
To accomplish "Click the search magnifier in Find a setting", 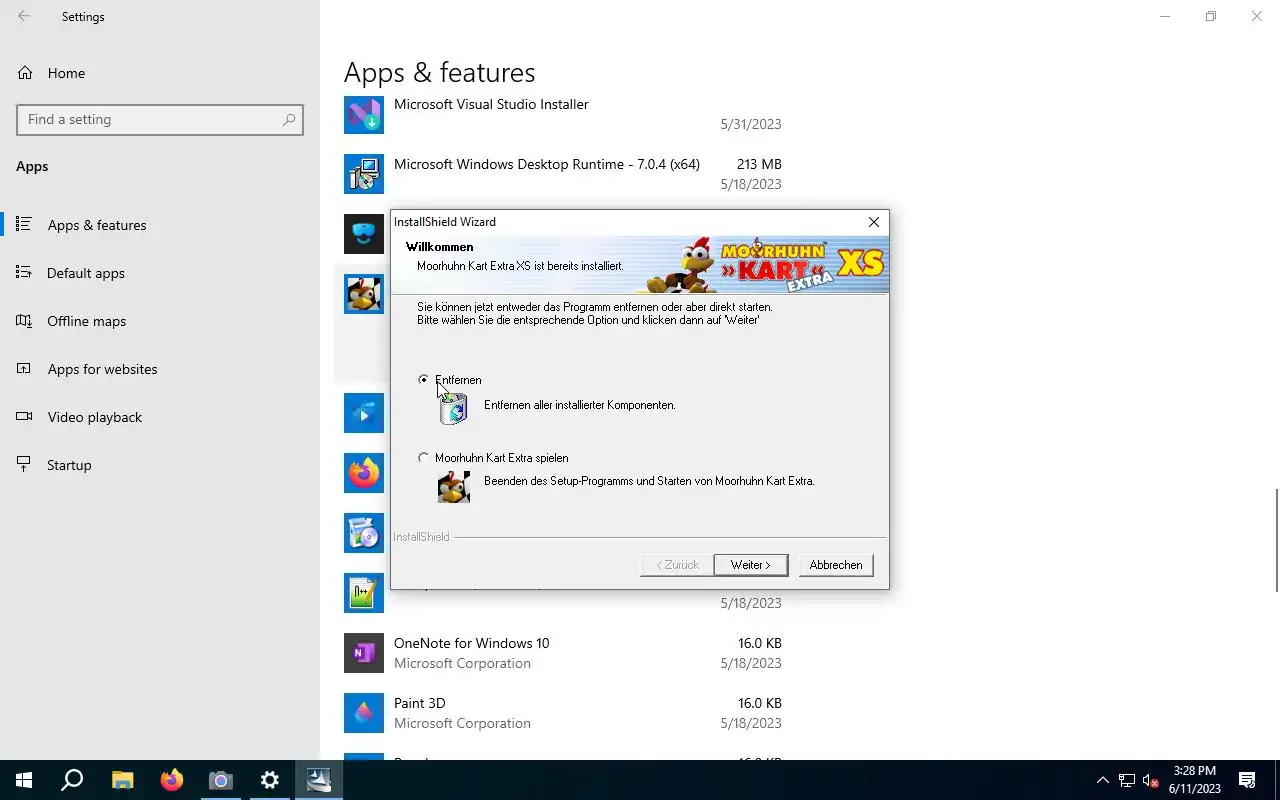I will point(289,119).
